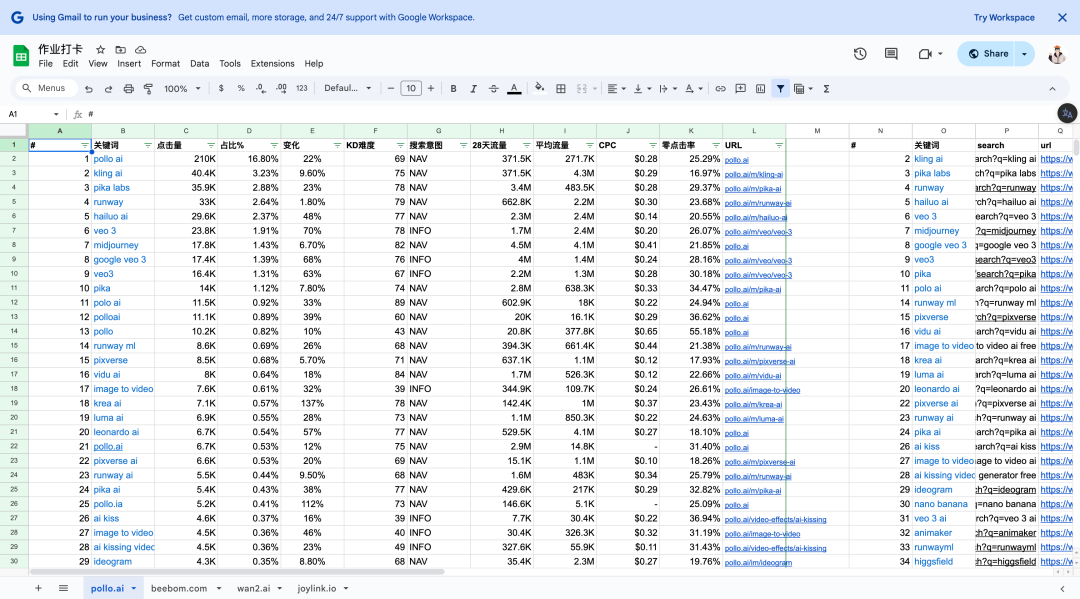The image size is (1080, 599).
Task: Open the Format menu
Action: tap(165, 63)
